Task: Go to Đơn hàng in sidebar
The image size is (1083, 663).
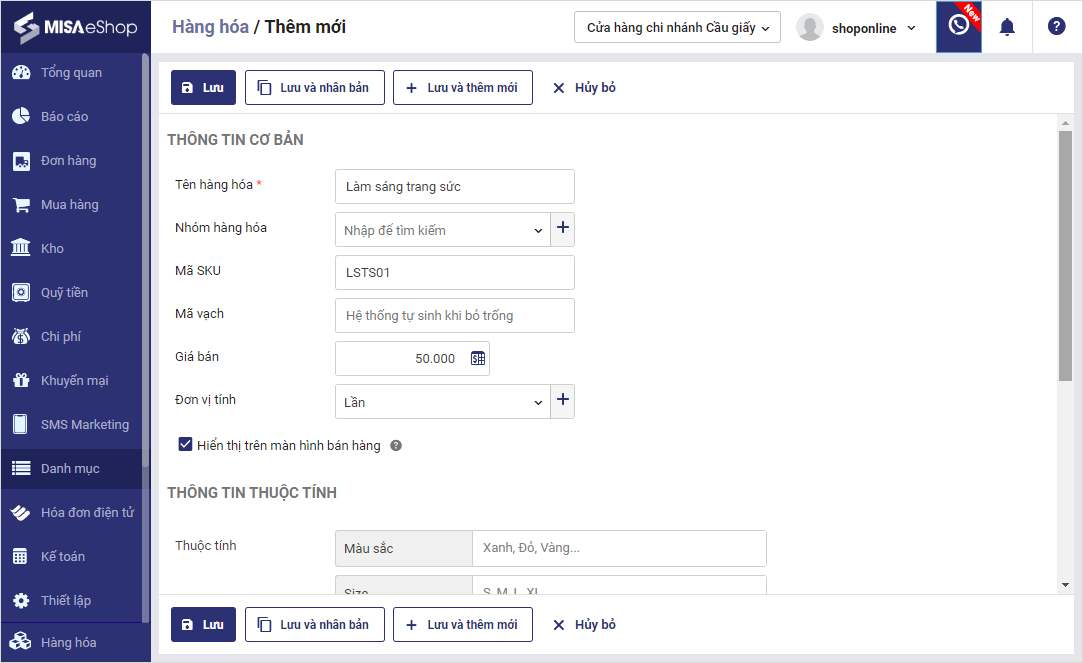Action: click(68, 161)
